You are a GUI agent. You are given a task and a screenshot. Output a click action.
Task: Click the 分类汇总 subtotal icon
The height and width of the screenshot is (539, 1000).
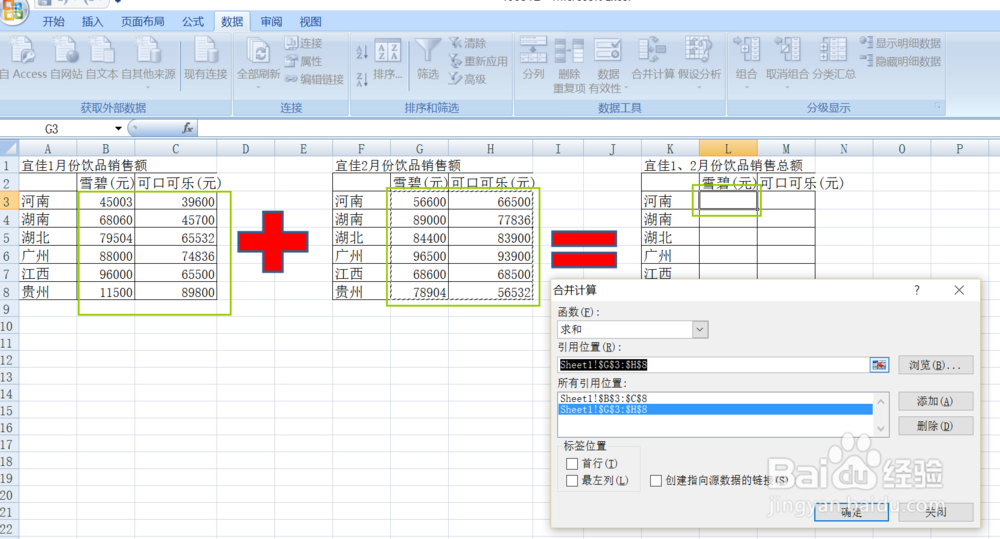pyautogui.click(x=834, y=57)
